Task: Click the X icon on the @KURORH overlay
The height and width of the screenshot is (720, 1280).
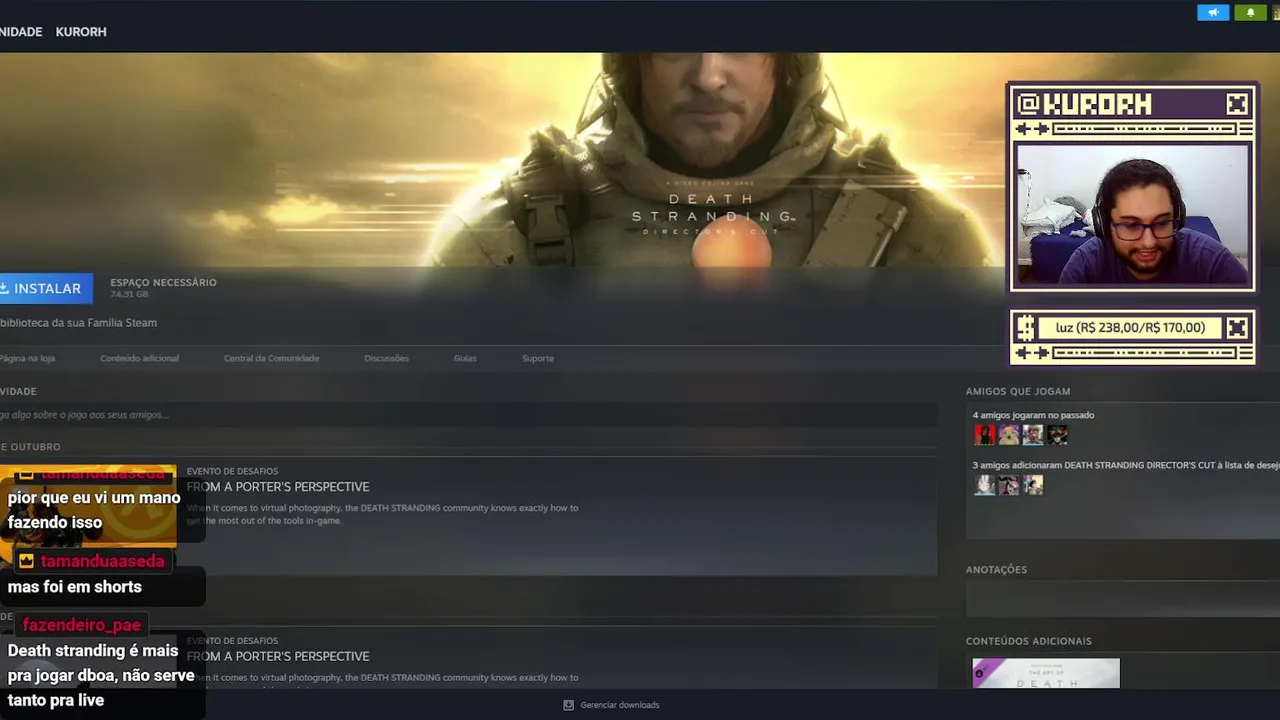Action: coord(1237,103)
